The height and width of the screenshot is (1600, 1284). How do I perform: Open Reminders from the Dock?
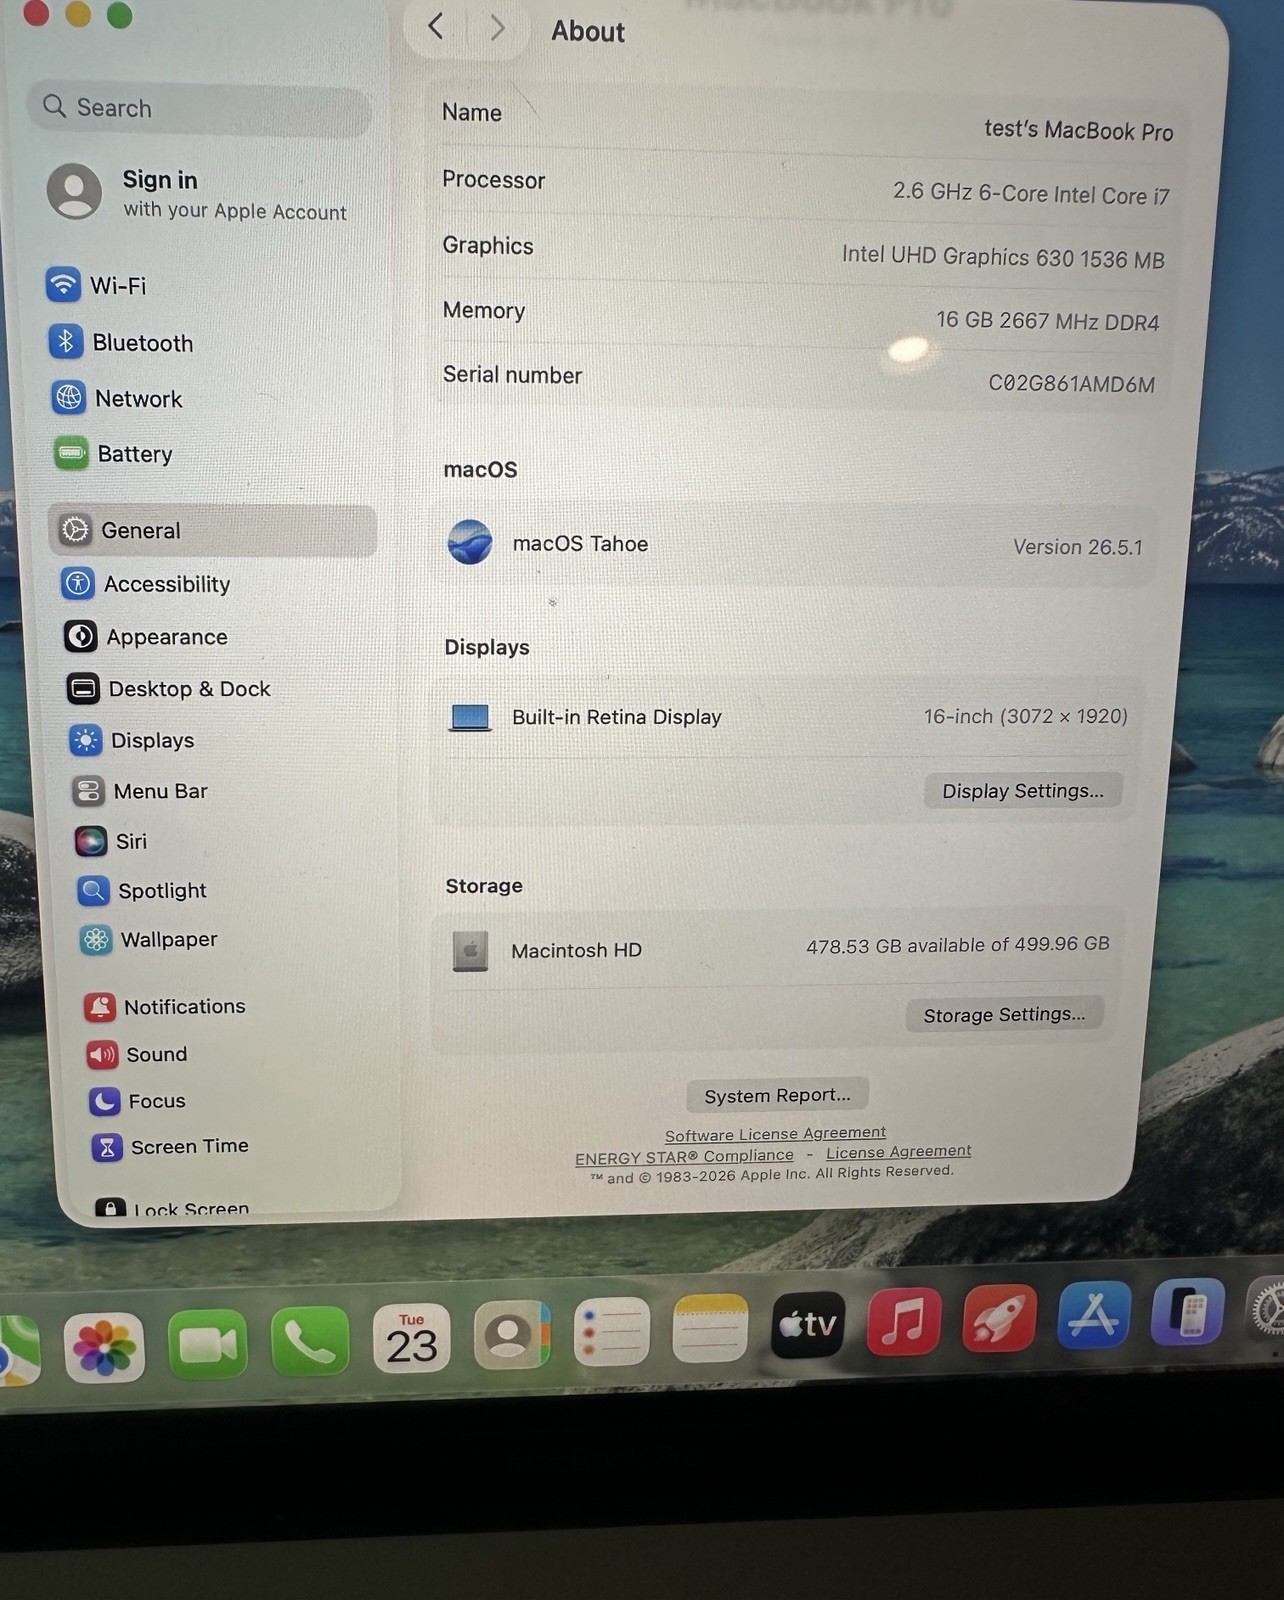tap(611, 1331)
